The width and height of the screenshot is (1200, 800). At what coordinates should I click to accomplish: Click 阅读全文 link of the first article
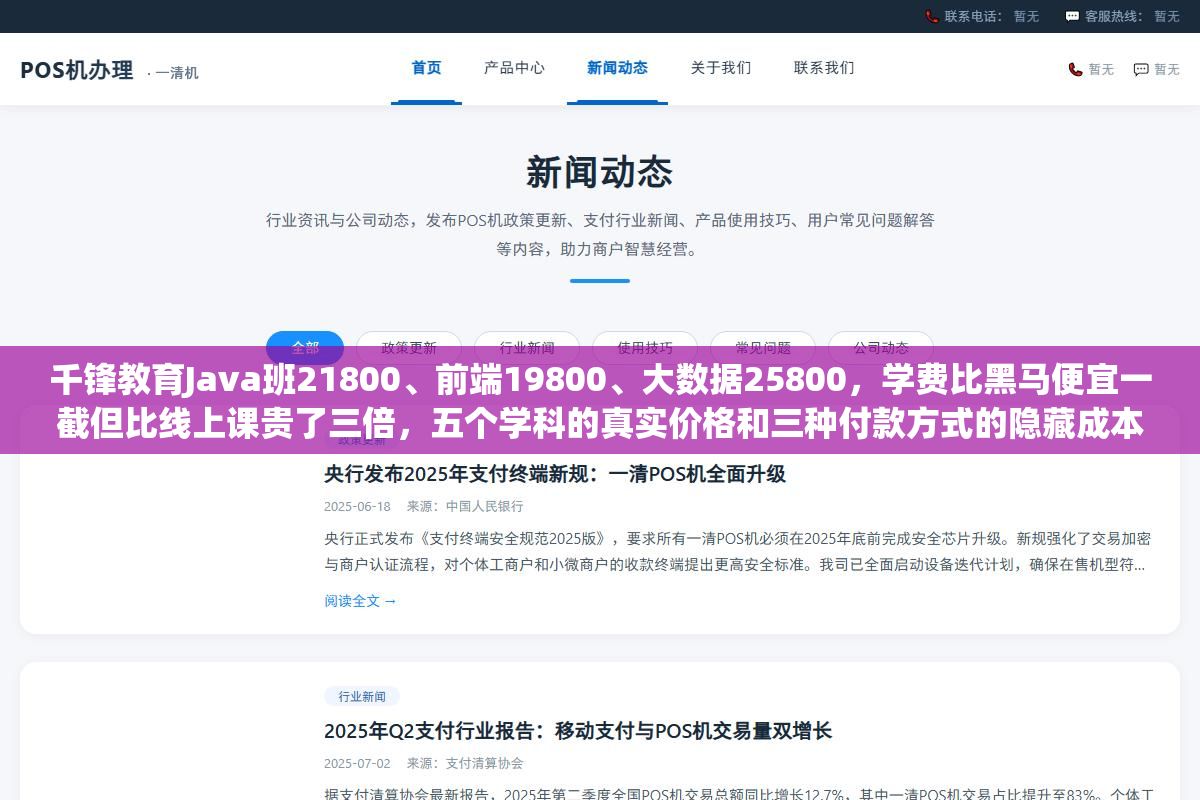(x=360, y=601)
